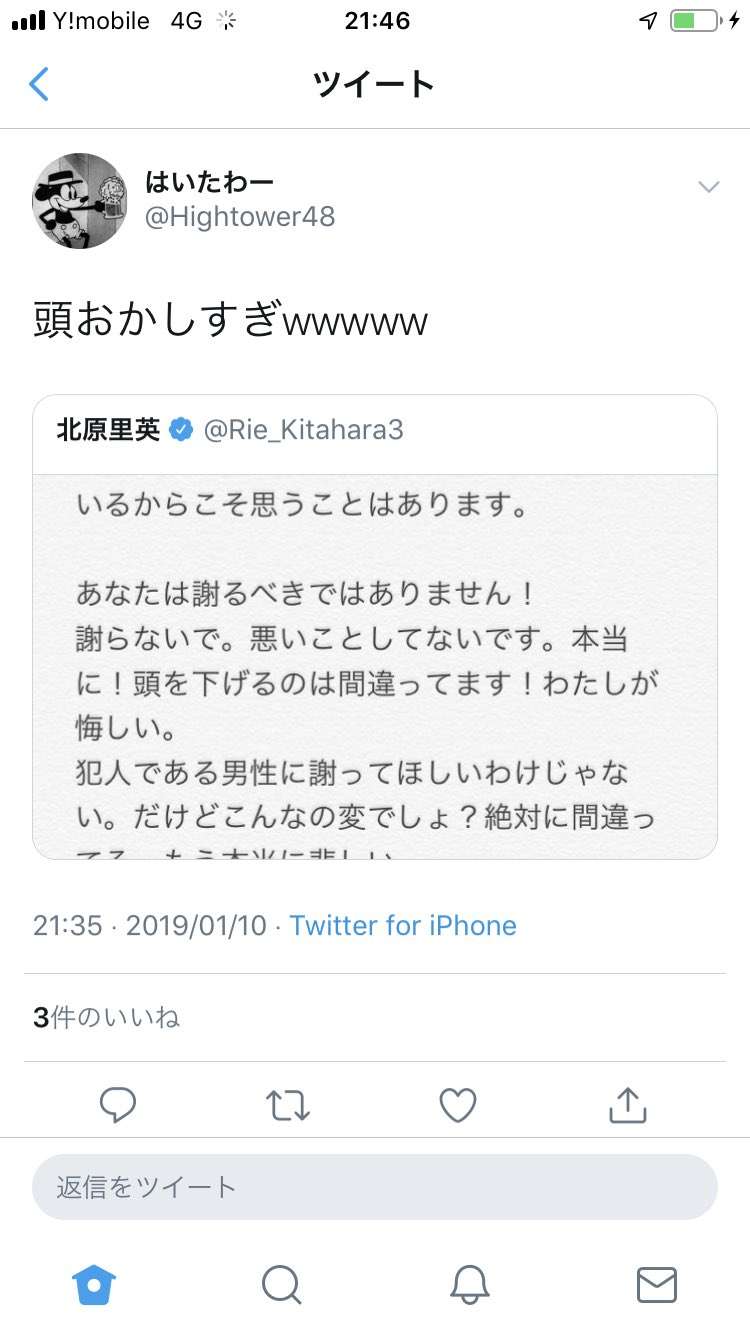This screenshot has width=750, height=1334.
Task: View the 3件のいいね likes list
Action: [106, 1018]
